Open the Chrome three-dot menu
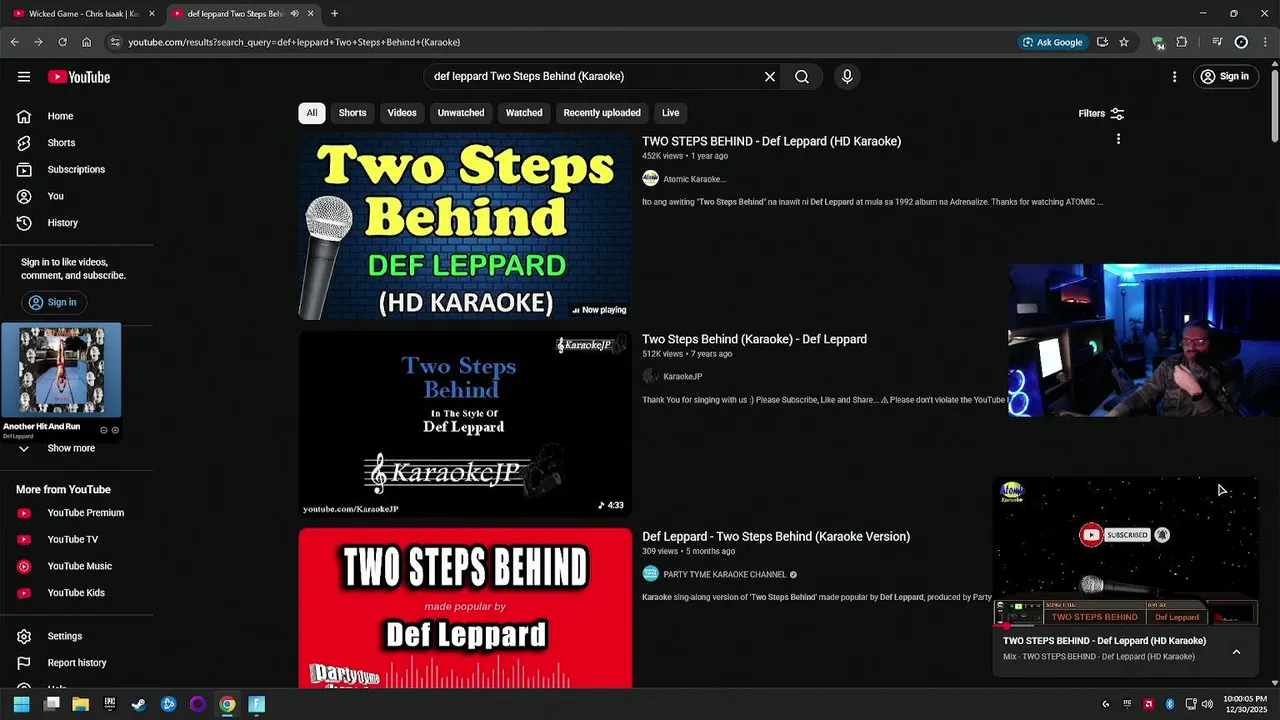The width and height of the screenshot is (1280, 720). point(1265,42)
